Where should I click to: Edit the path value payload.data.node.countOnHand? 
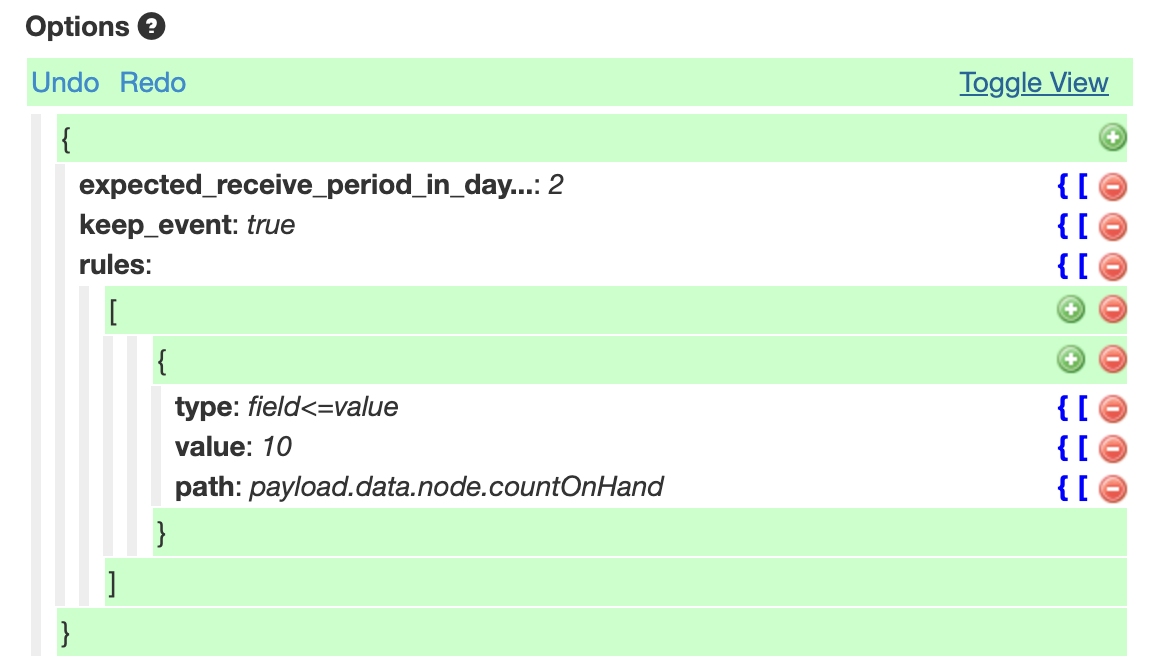(456, 486)
